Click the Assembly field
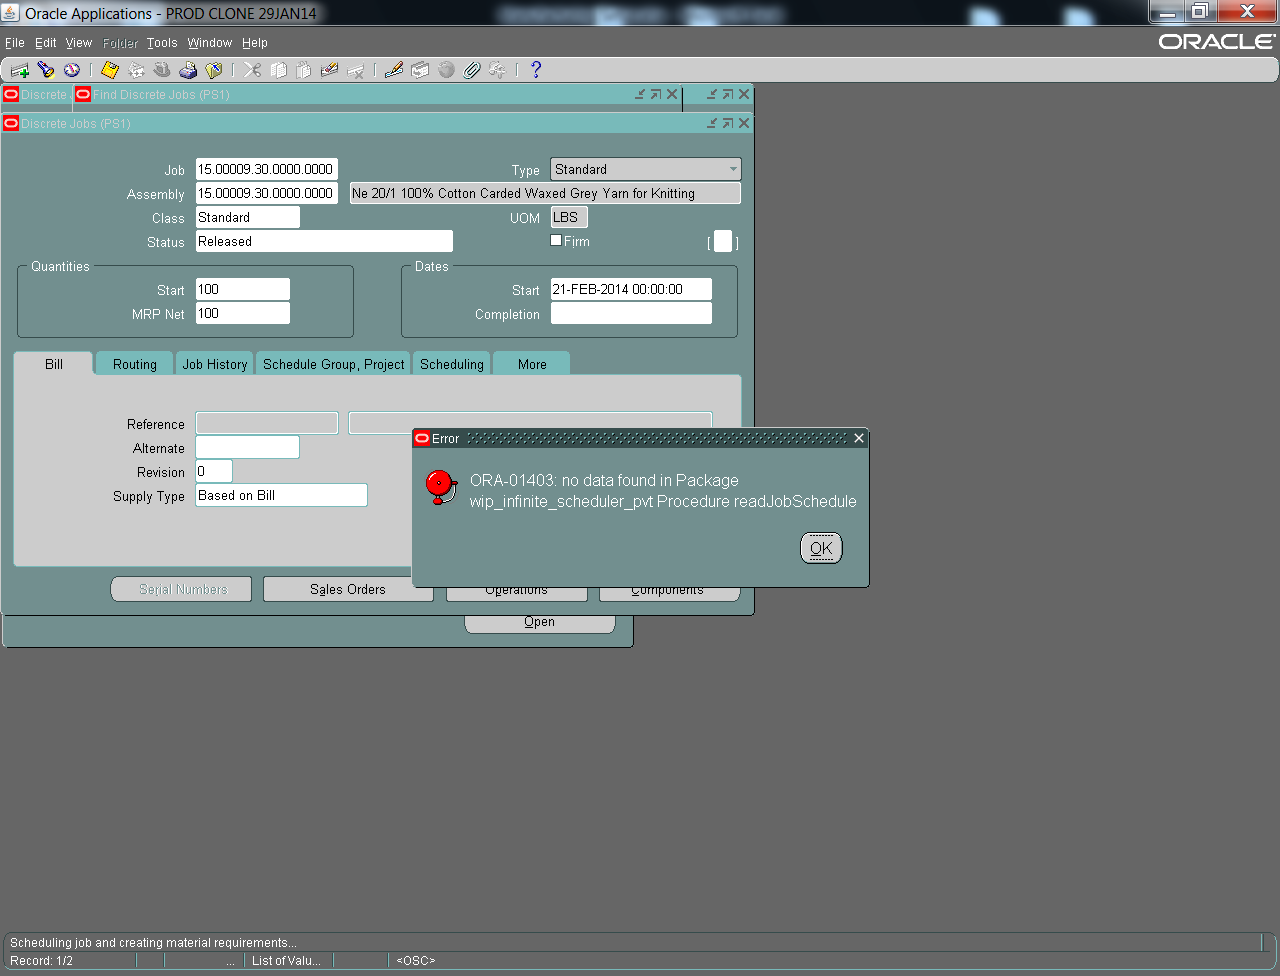The width and height of the screenshot is (1280, 976). 267,193
